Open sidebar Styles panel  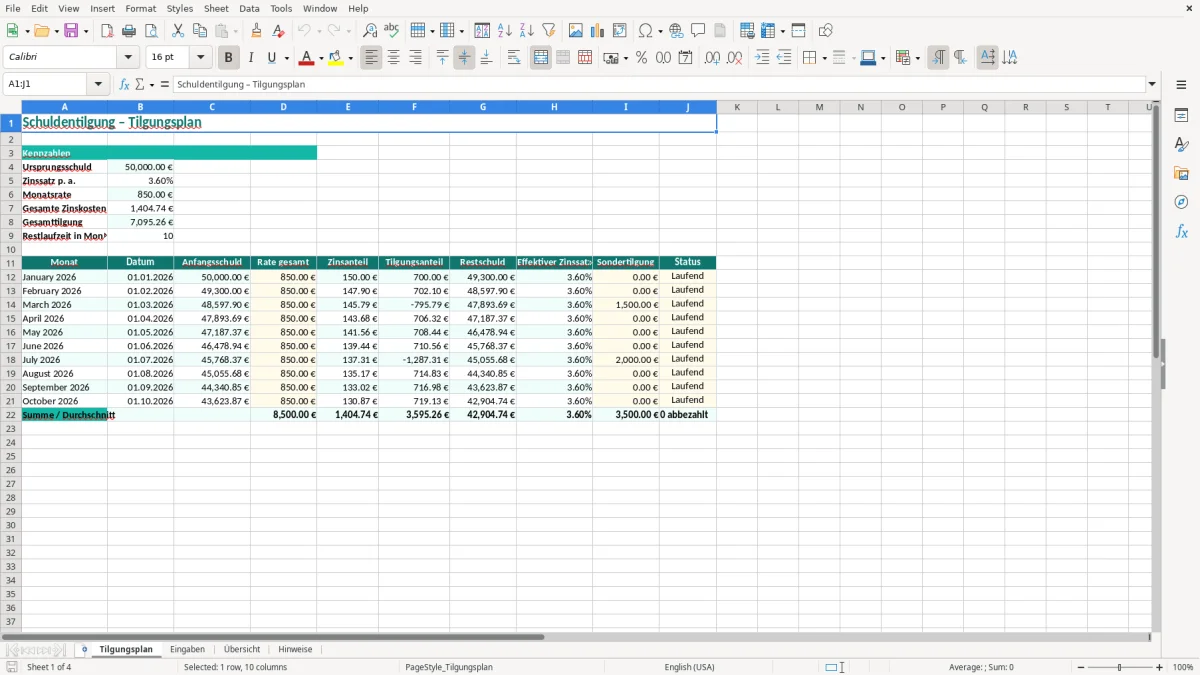pos(1181,145)
